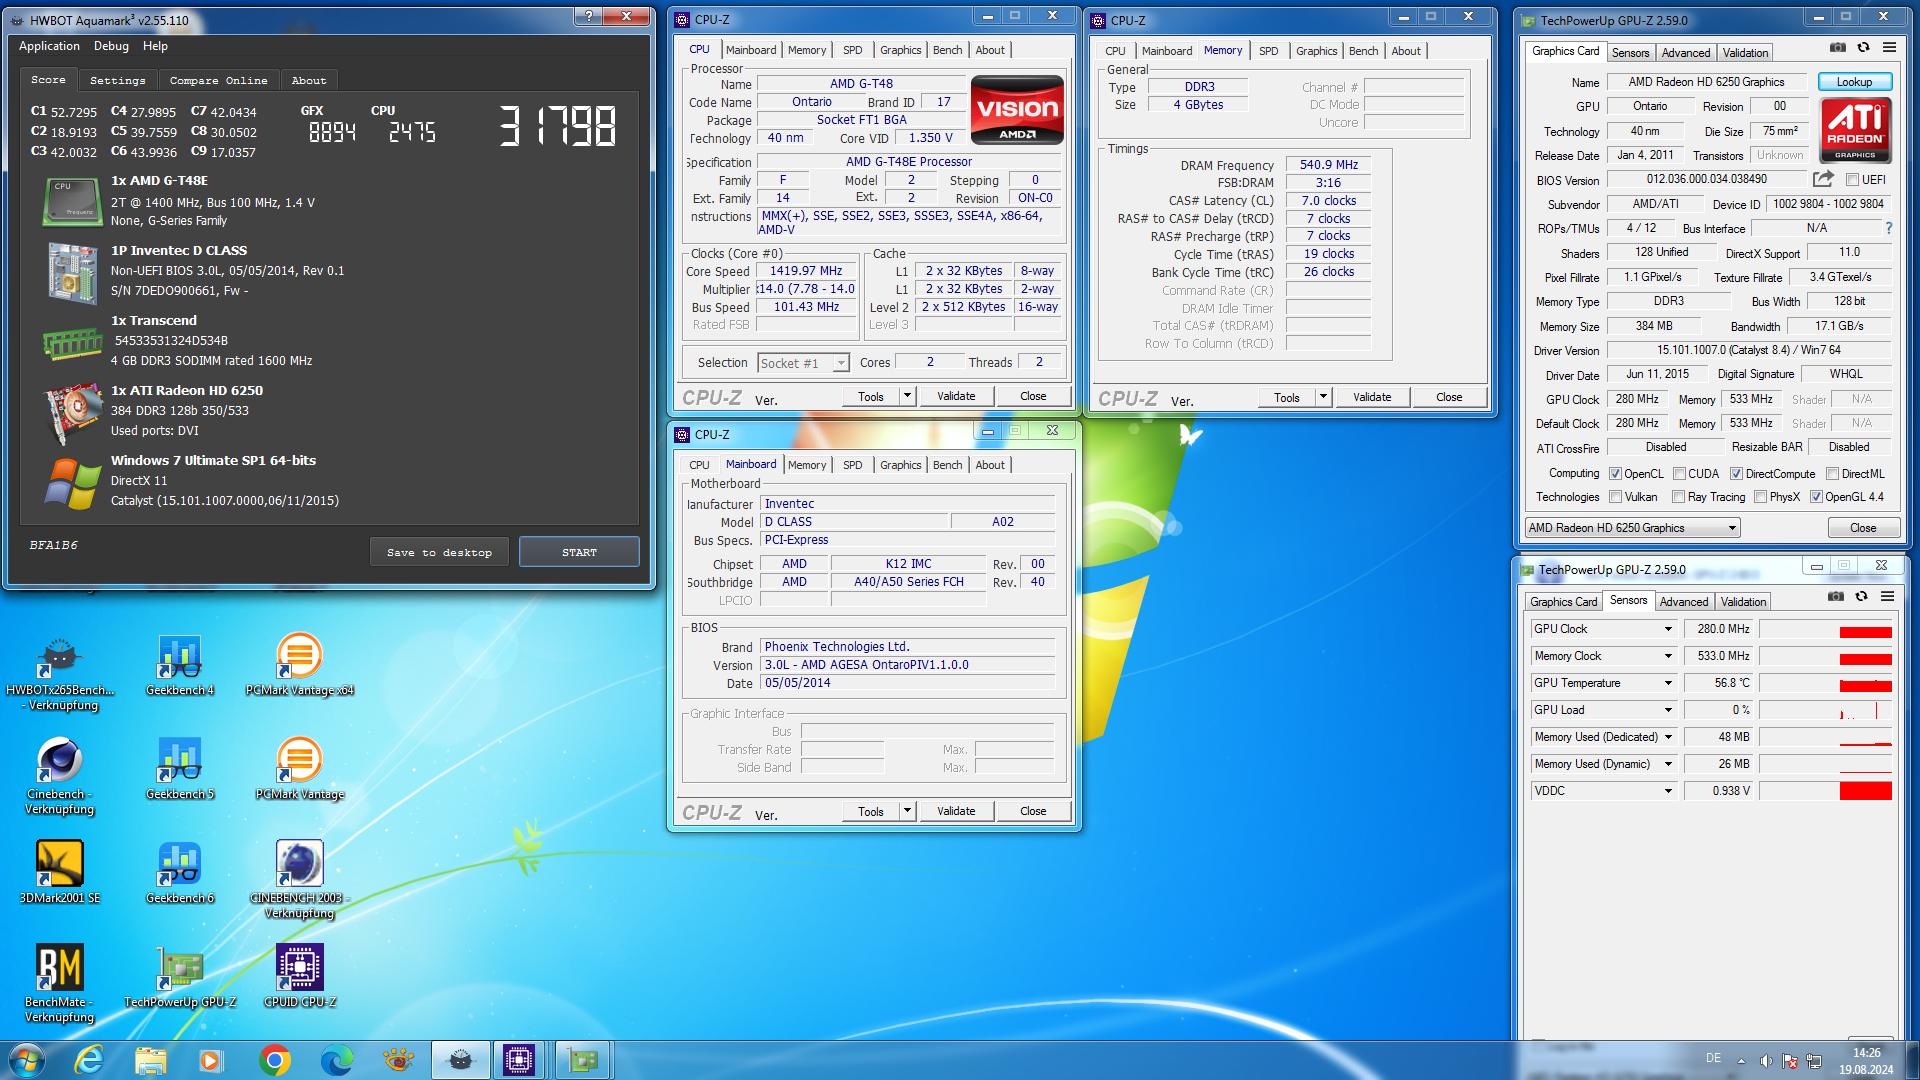
Task: Click the screenshot camera icon in the top GPU-Z window
Action: (1838, 47)
